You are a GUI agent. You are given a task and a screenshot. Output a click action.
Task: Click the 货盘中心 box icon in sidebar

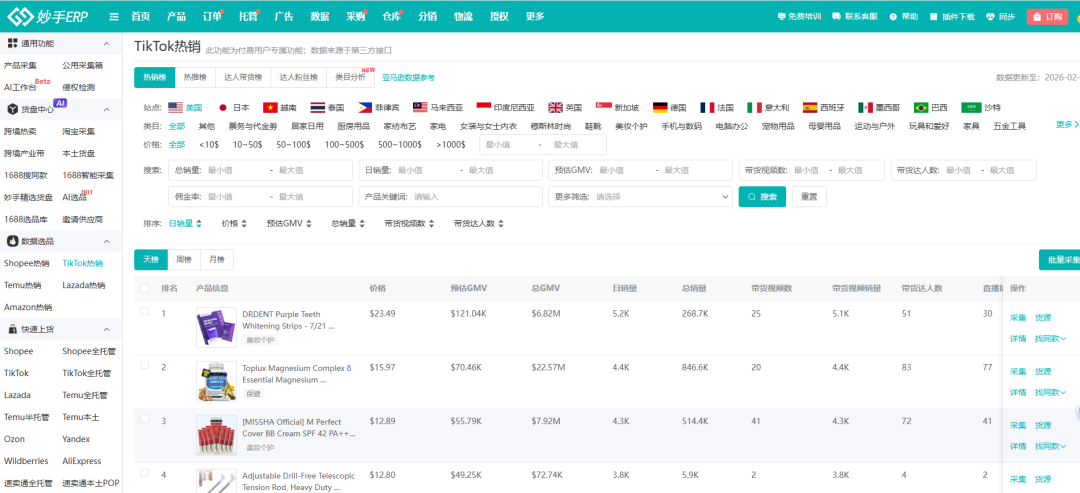(x=12, y=109)
